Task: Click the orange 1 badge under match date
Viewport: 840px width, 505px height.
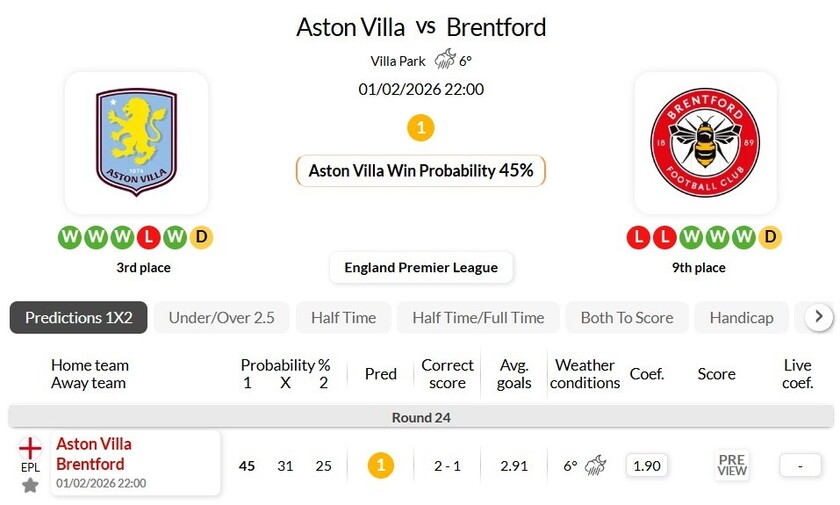Action: point(421,128)
